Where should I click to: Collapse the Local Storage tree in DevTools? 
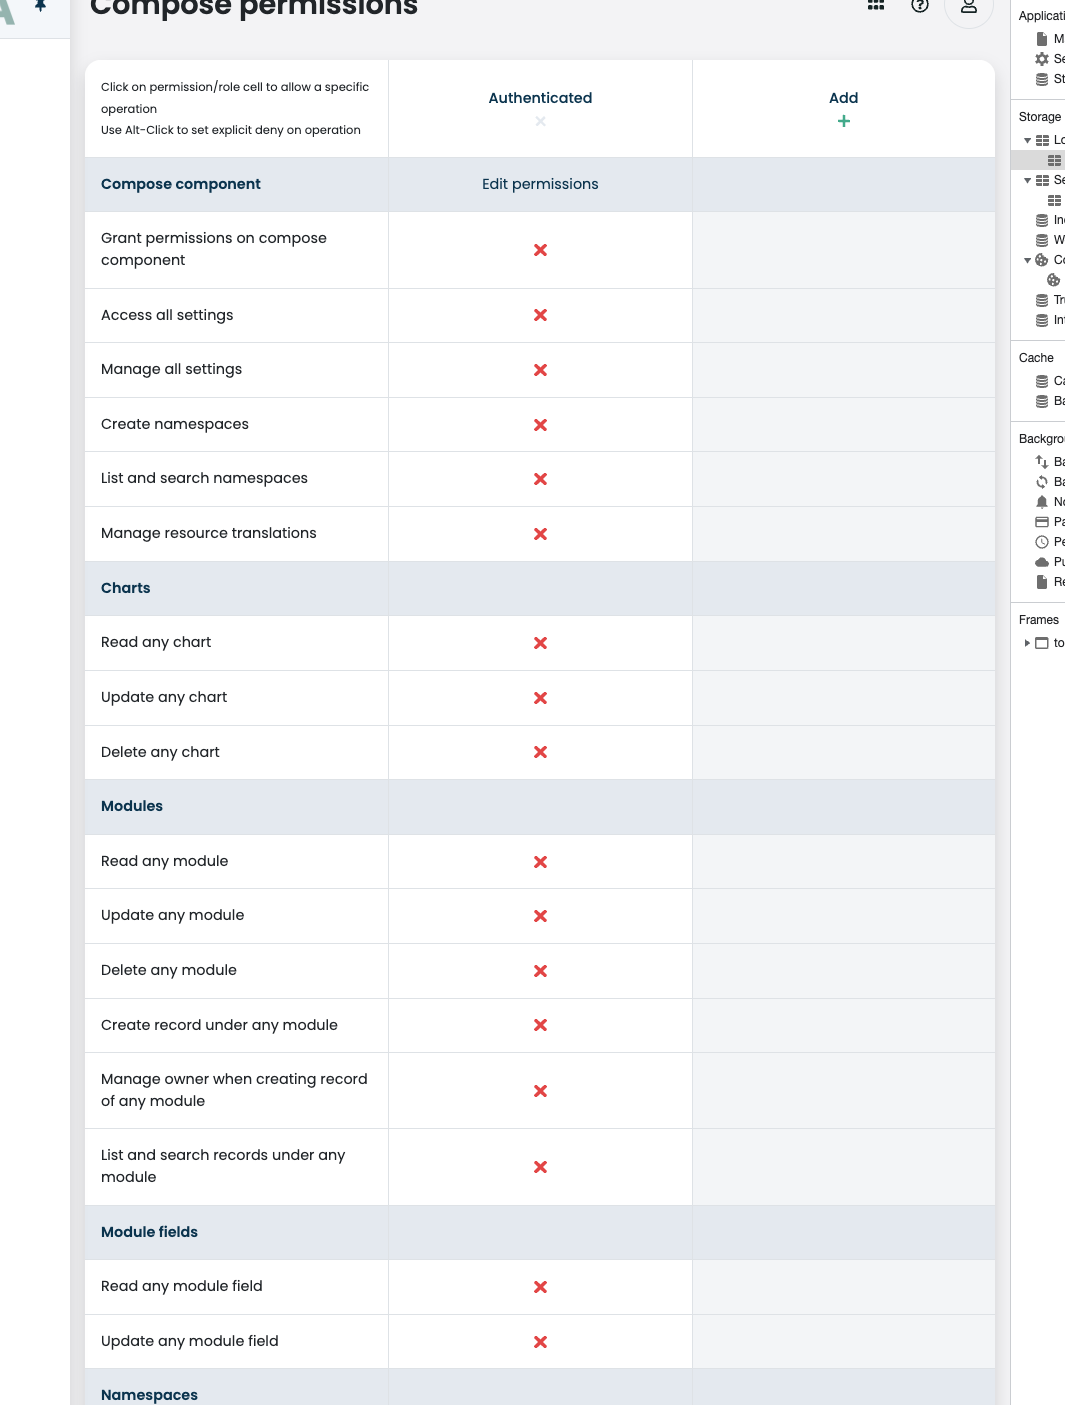click(x=1028, y=139)
